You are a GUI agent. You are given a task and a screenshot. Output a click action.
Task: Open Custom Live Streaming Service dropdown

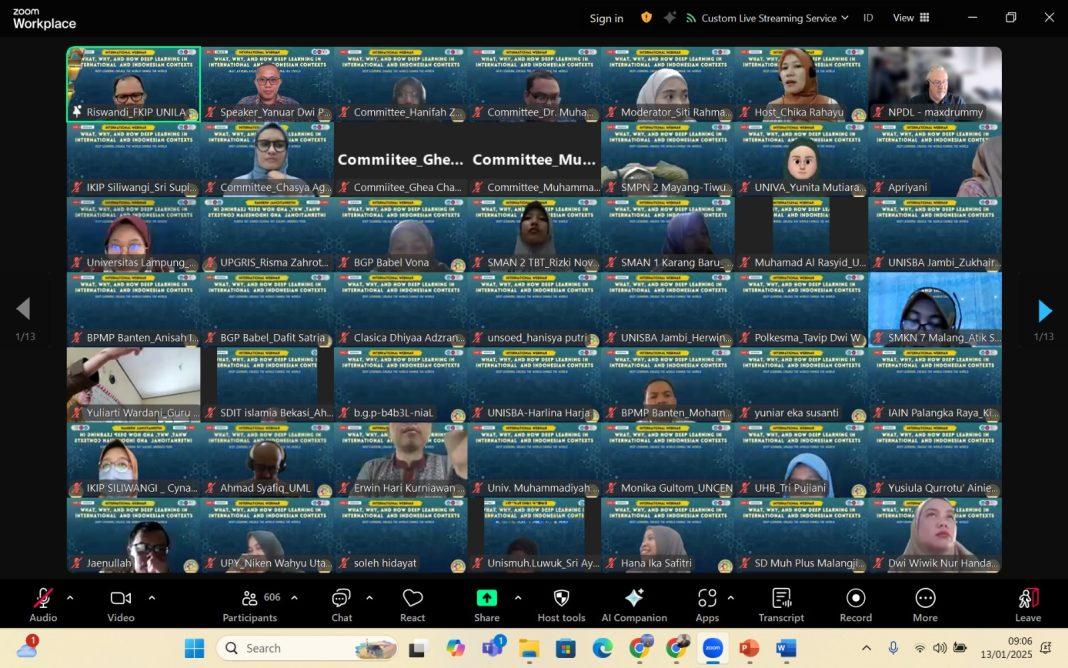pos(767,18)
